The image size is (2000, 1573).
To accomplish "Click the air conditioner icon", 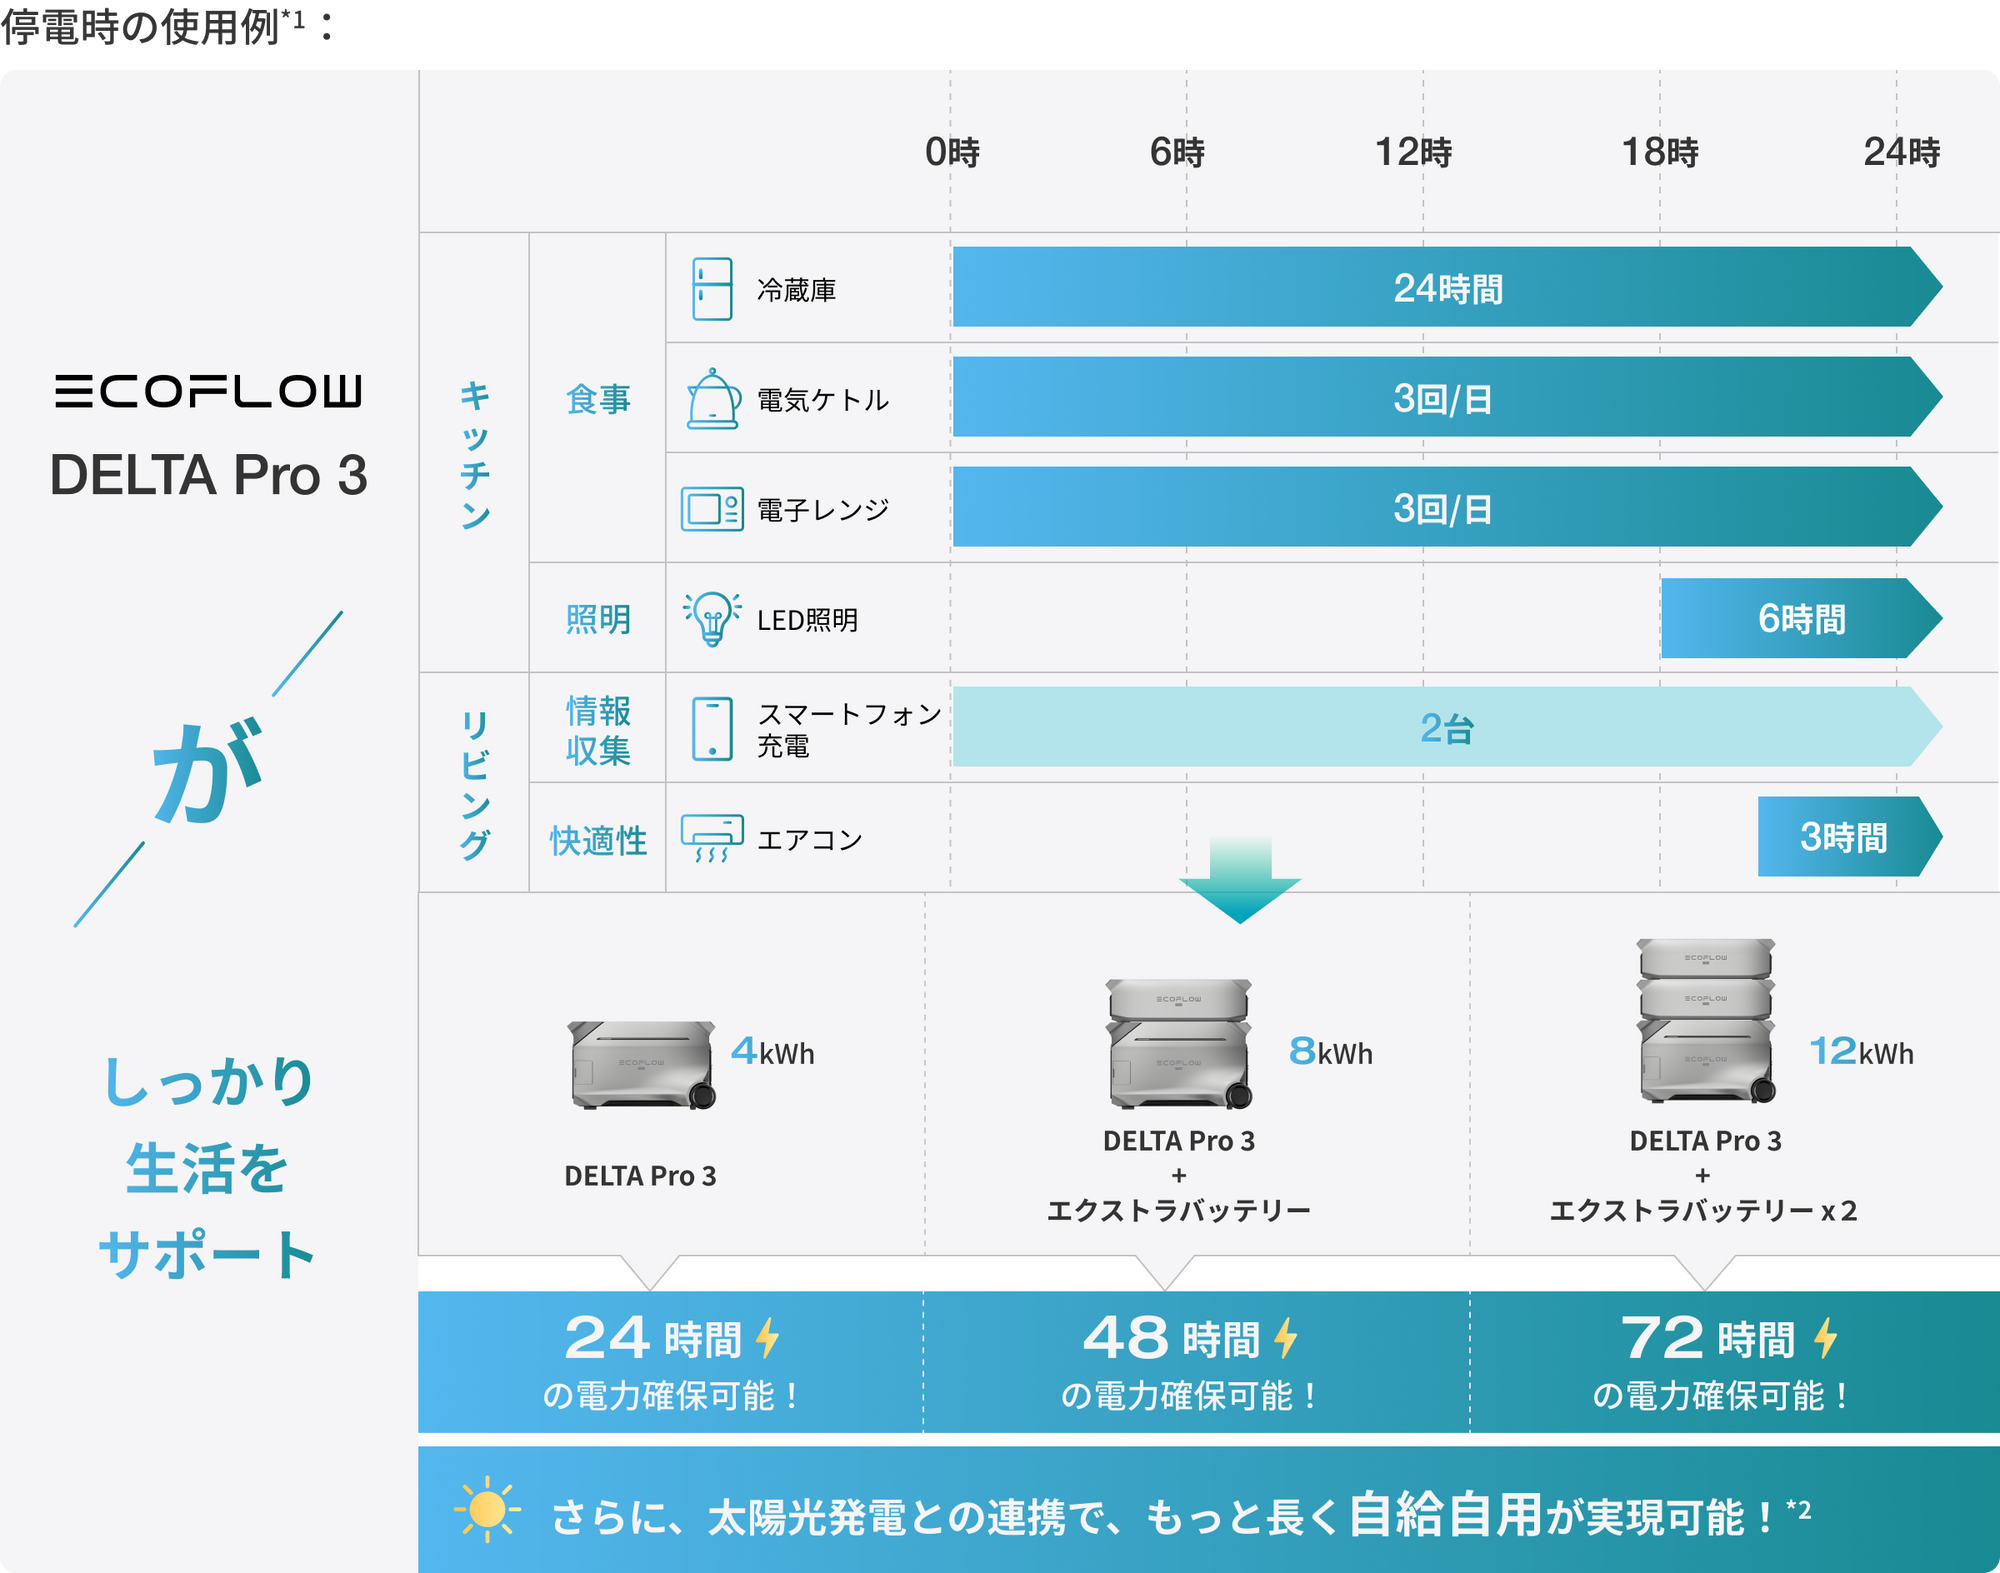I will [712, 839].
